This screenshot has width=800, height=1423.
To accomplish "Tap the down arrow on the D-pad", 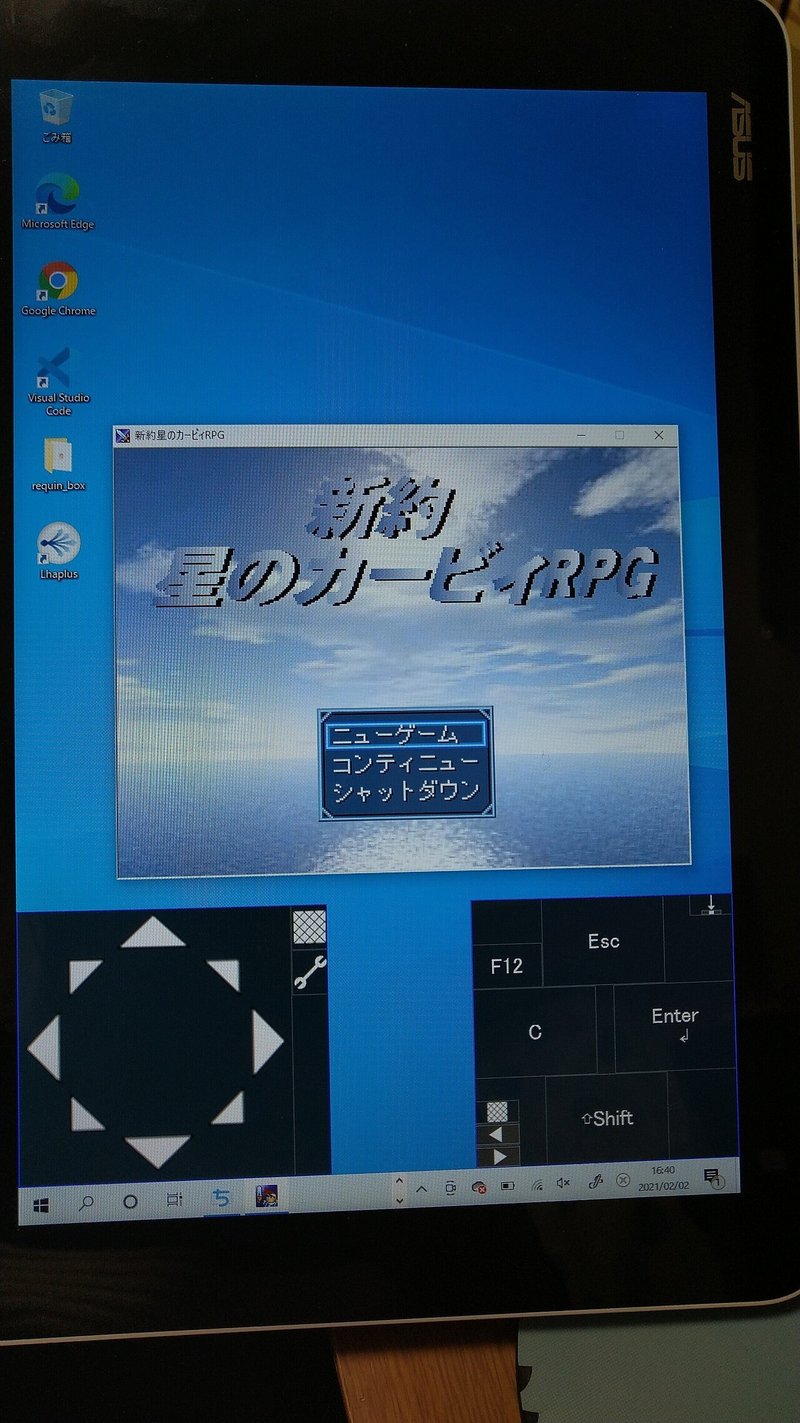I will pos(157,1151).
